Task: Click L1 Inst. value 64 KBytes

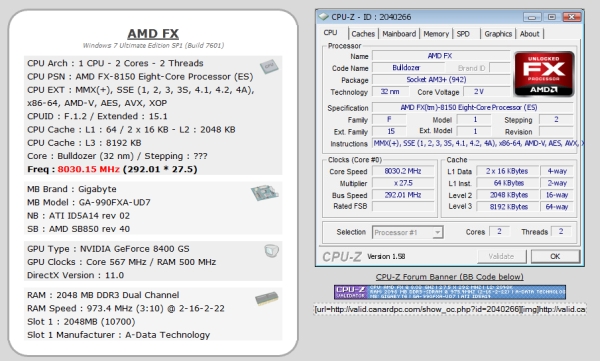Action: (x=507, y=183)
